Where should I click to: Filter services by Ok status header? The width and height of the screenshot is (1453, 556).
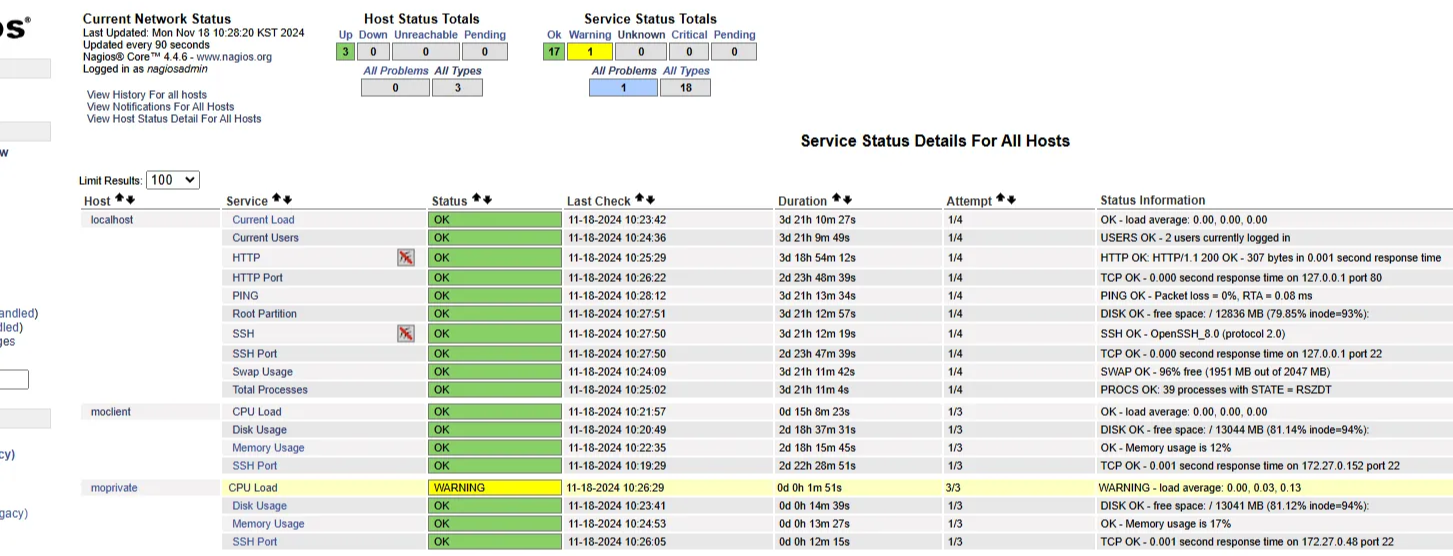(554, 35)
